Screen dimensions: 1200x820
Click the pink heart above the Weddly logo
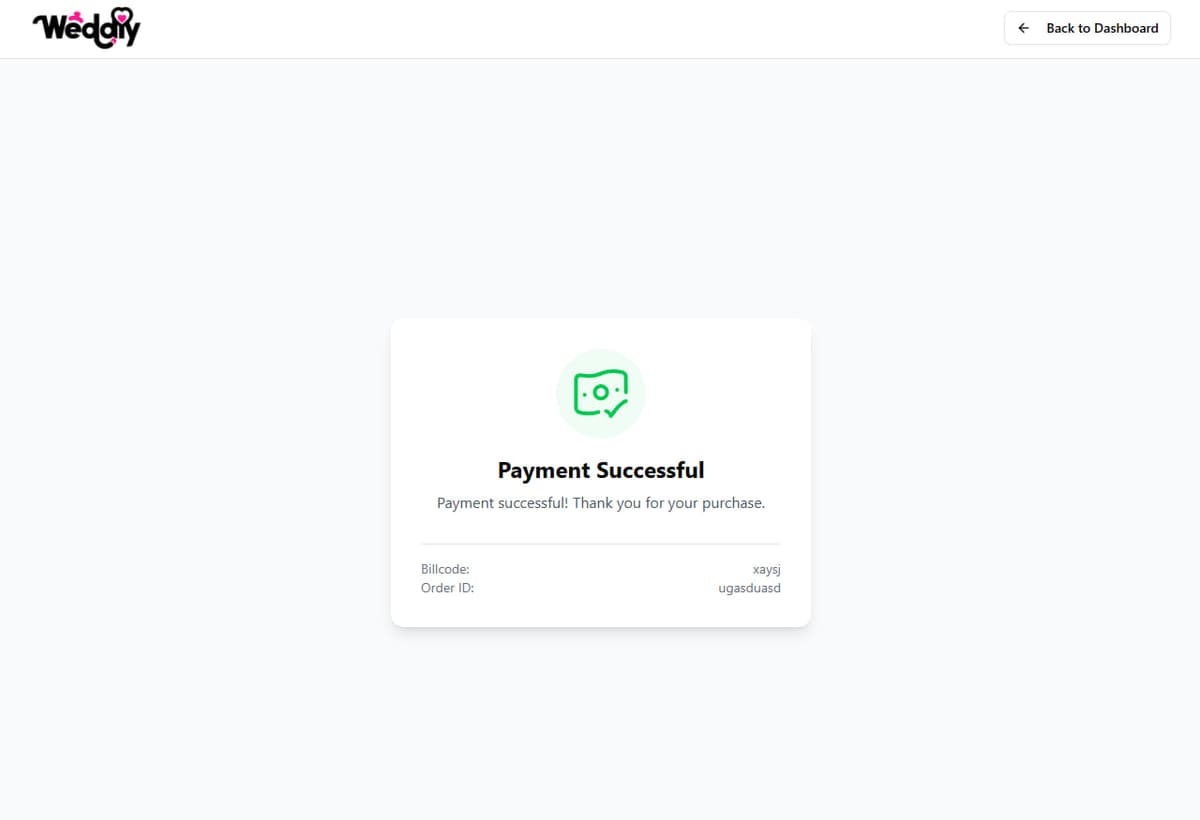click(x=122, y=16)
